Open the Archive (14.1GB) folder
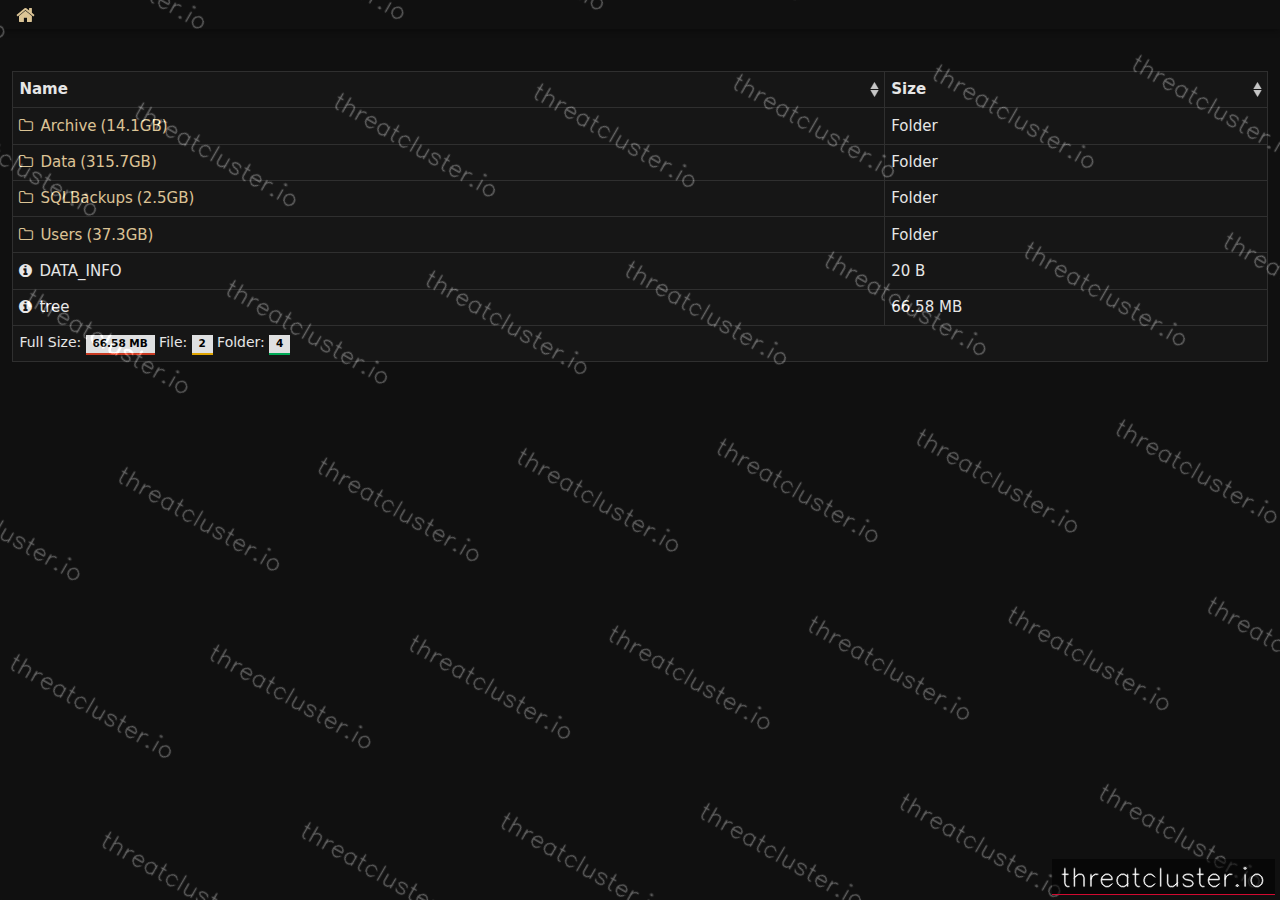 (104, 126)
